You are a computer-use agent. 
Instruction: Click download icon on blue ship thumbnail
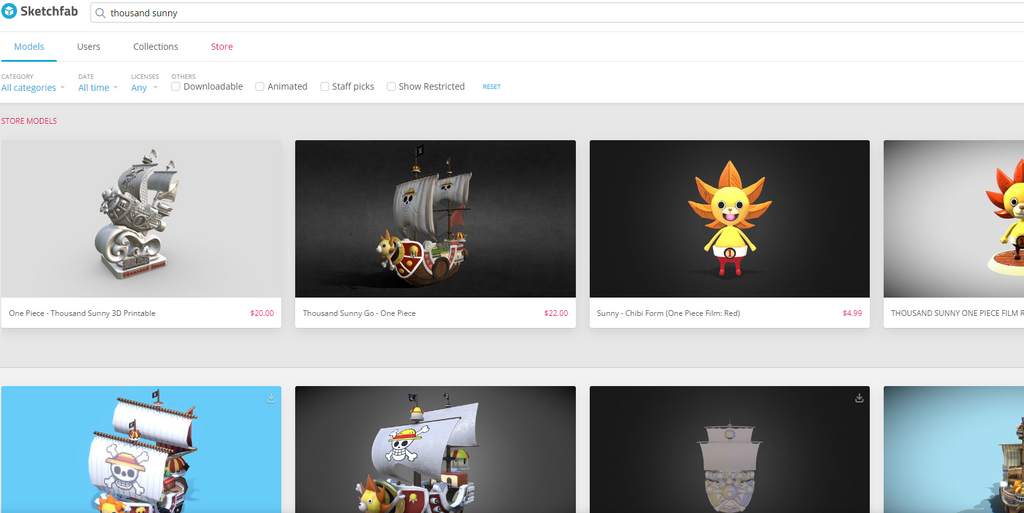tap(271, 398)
